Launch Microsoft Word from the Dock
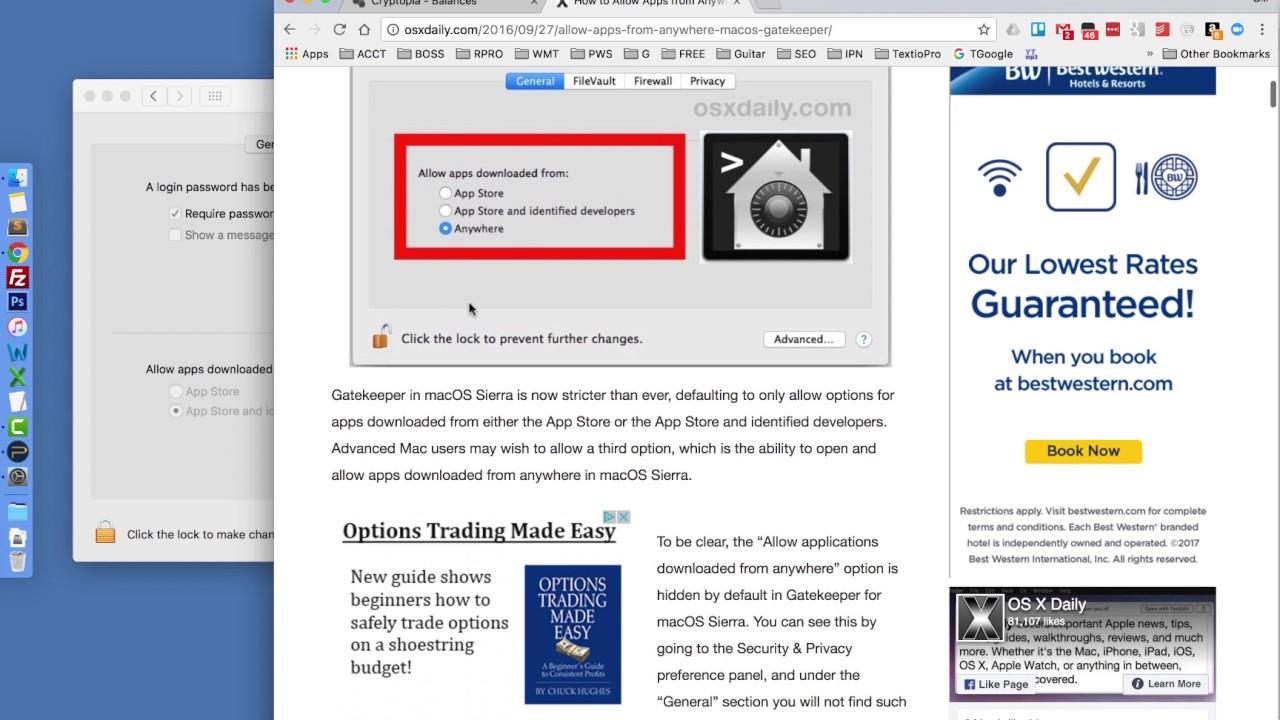This screenshot has width=1280, height=720. click(x=17, y=352)
